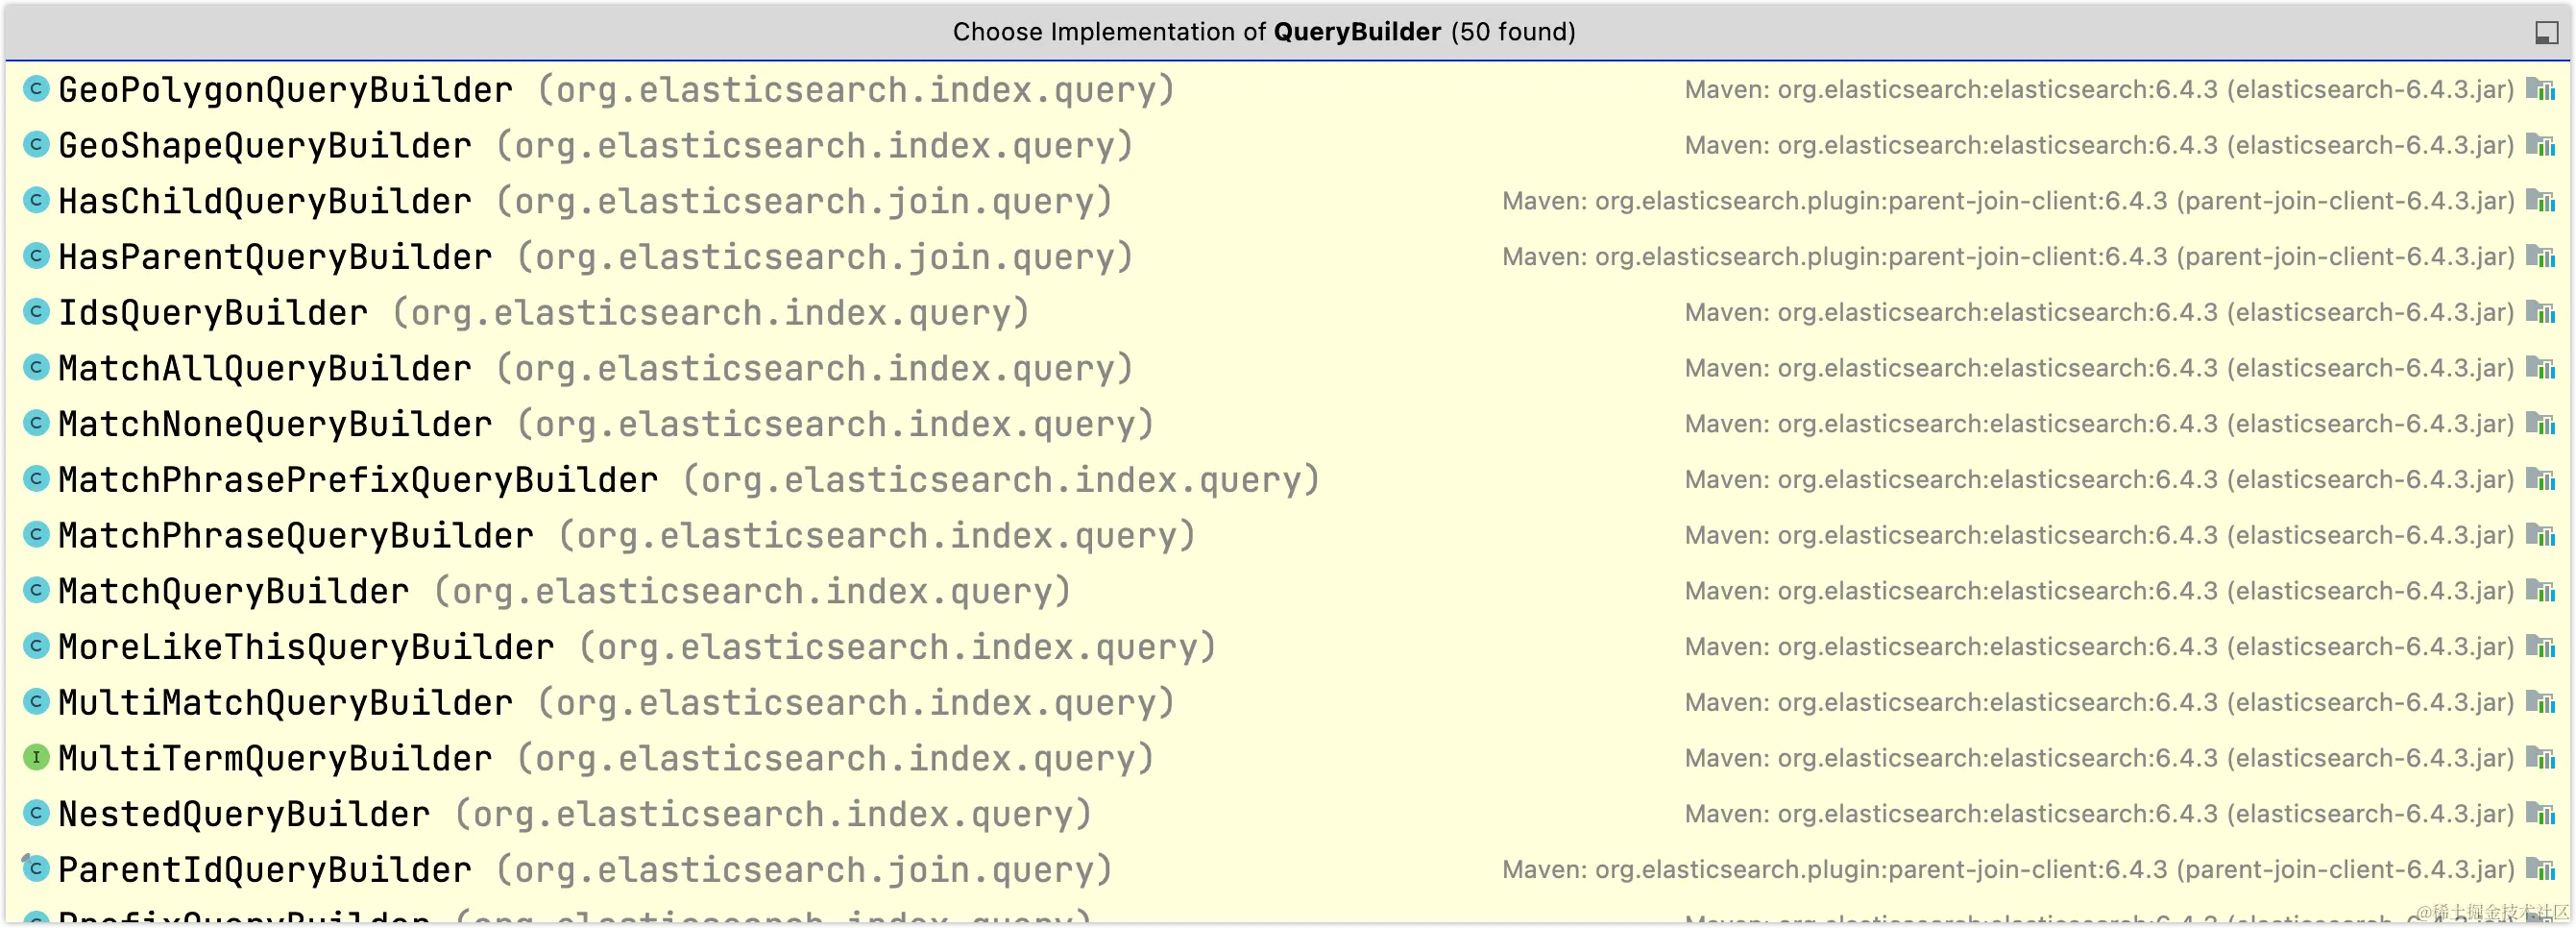
Task: Open MatchAllQueryBuilder implementation
Action: click(1288, 368)
